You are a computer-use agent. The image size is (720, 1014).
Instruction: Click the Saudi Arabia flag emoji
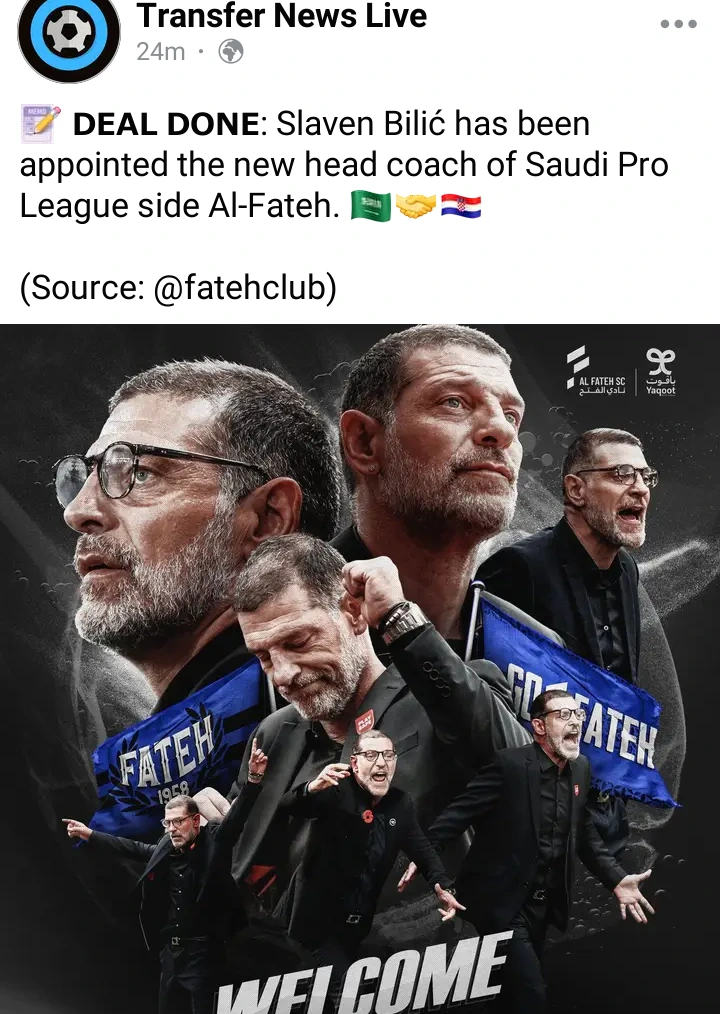371,207
